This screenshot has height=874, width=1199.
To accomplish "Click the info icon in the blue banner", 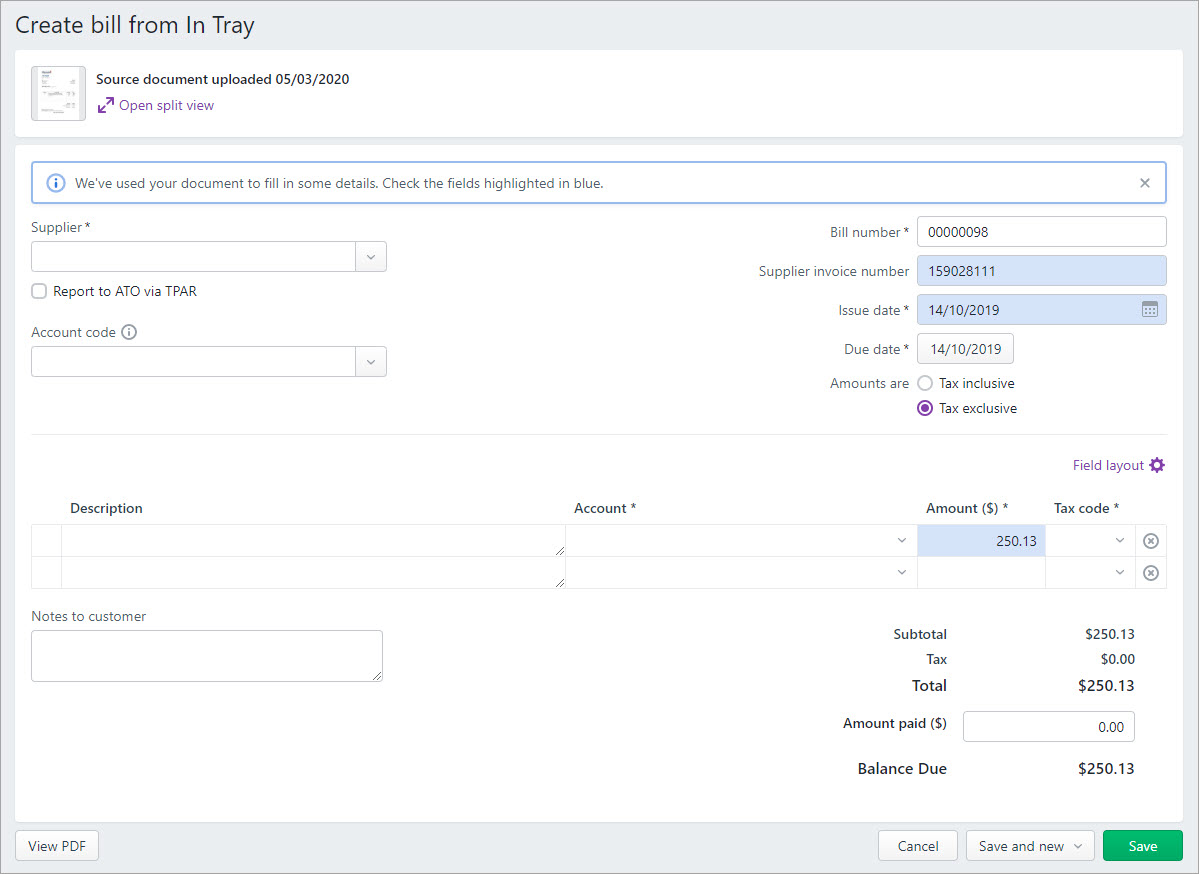I will coord(55,182).
